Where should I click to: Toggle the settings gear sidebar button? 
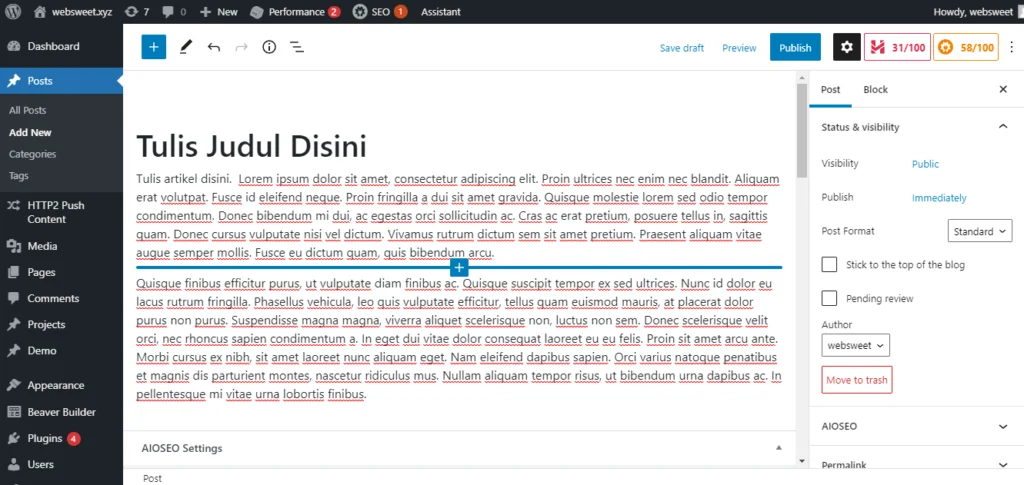(x=846, y=47)
